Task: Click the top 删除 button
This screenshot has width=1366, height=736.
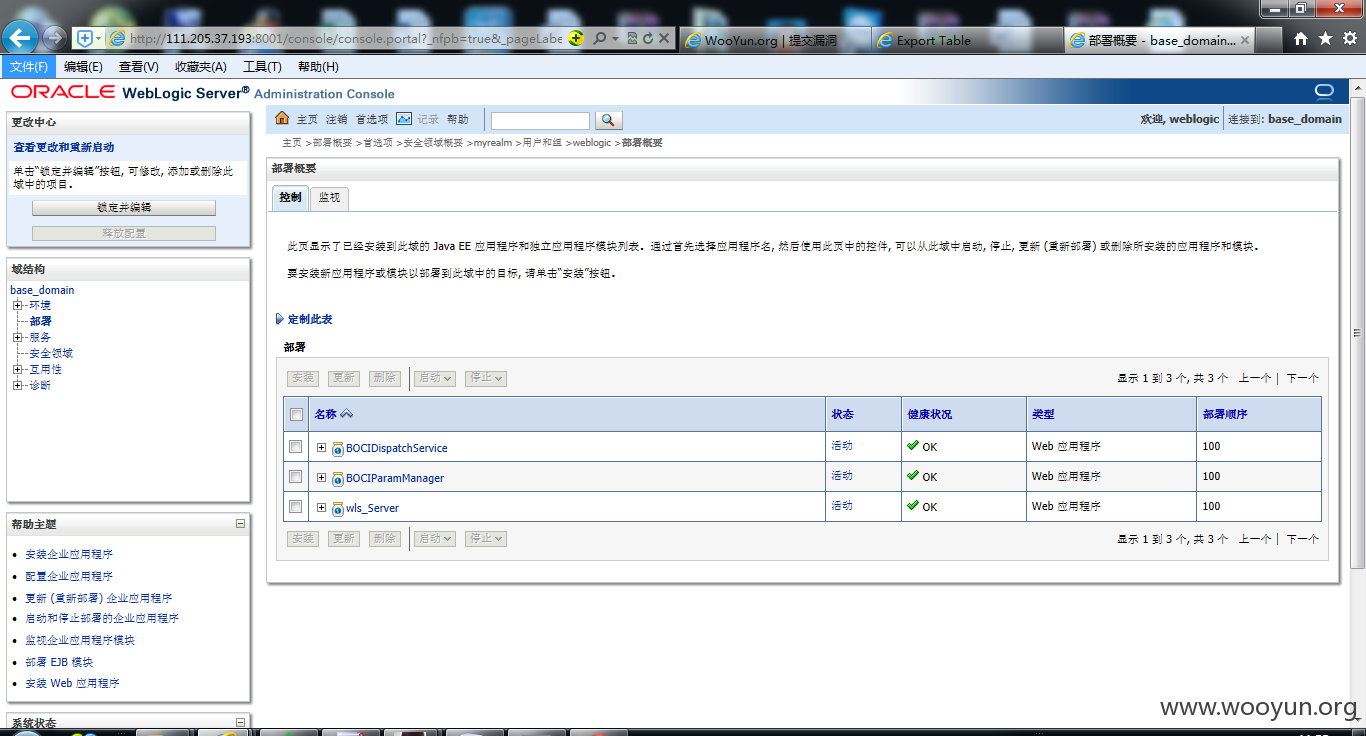Action: (x=385, y=378)
